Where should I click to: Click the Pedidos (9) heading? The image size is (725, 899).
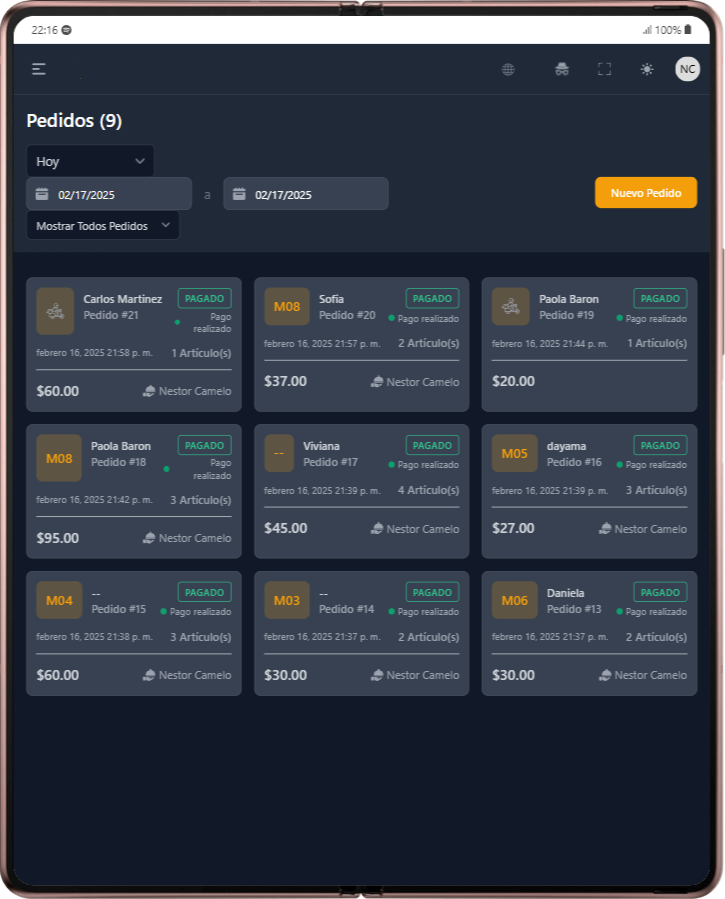74,120
